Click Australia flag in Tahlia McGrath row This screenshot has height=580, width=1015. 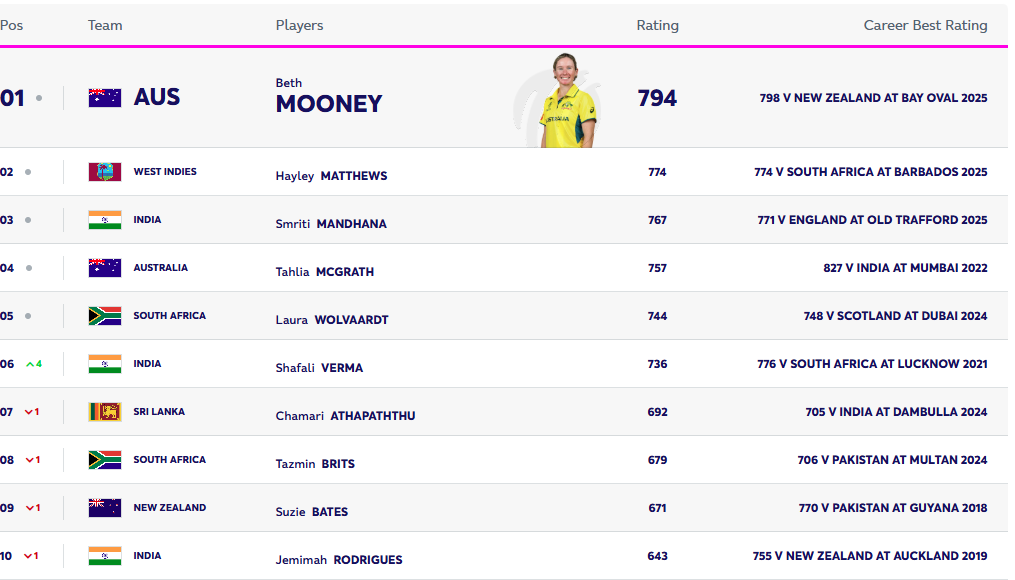click(x=105, y=268)
